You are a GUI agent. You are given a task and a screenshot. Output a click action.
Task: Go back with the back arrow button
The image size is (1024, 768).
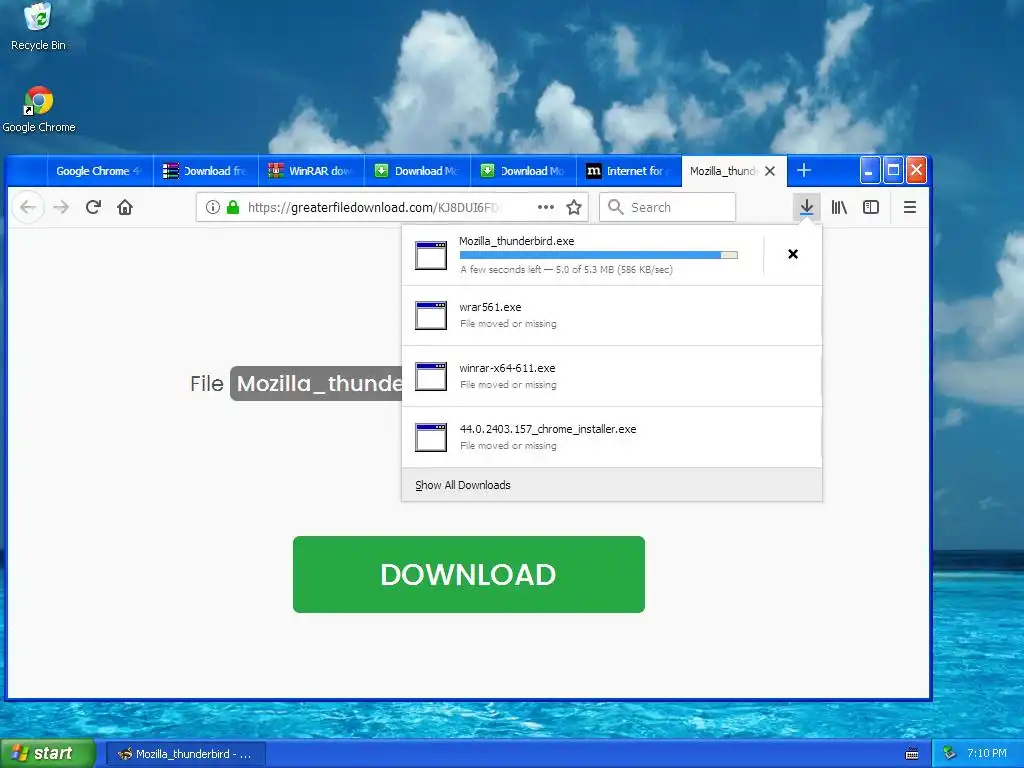(27, 208)
